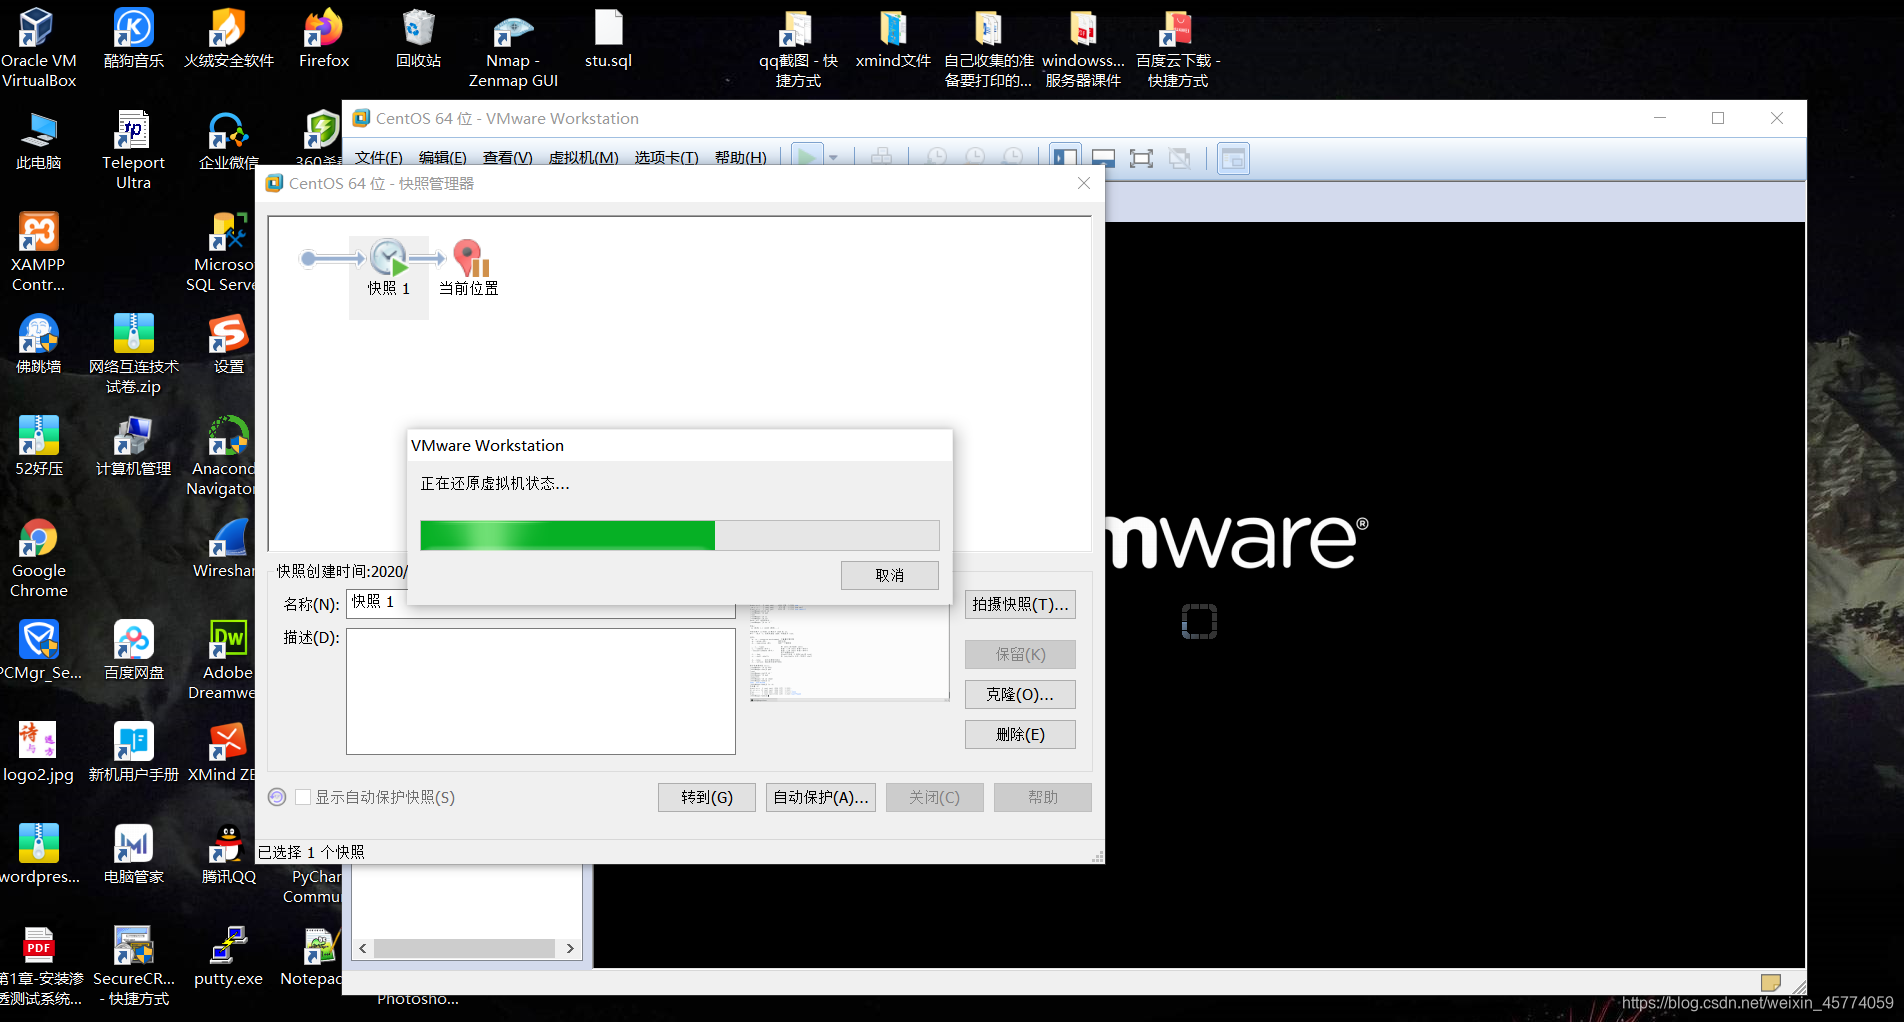Click the 描述 description text area

point(540,691)
